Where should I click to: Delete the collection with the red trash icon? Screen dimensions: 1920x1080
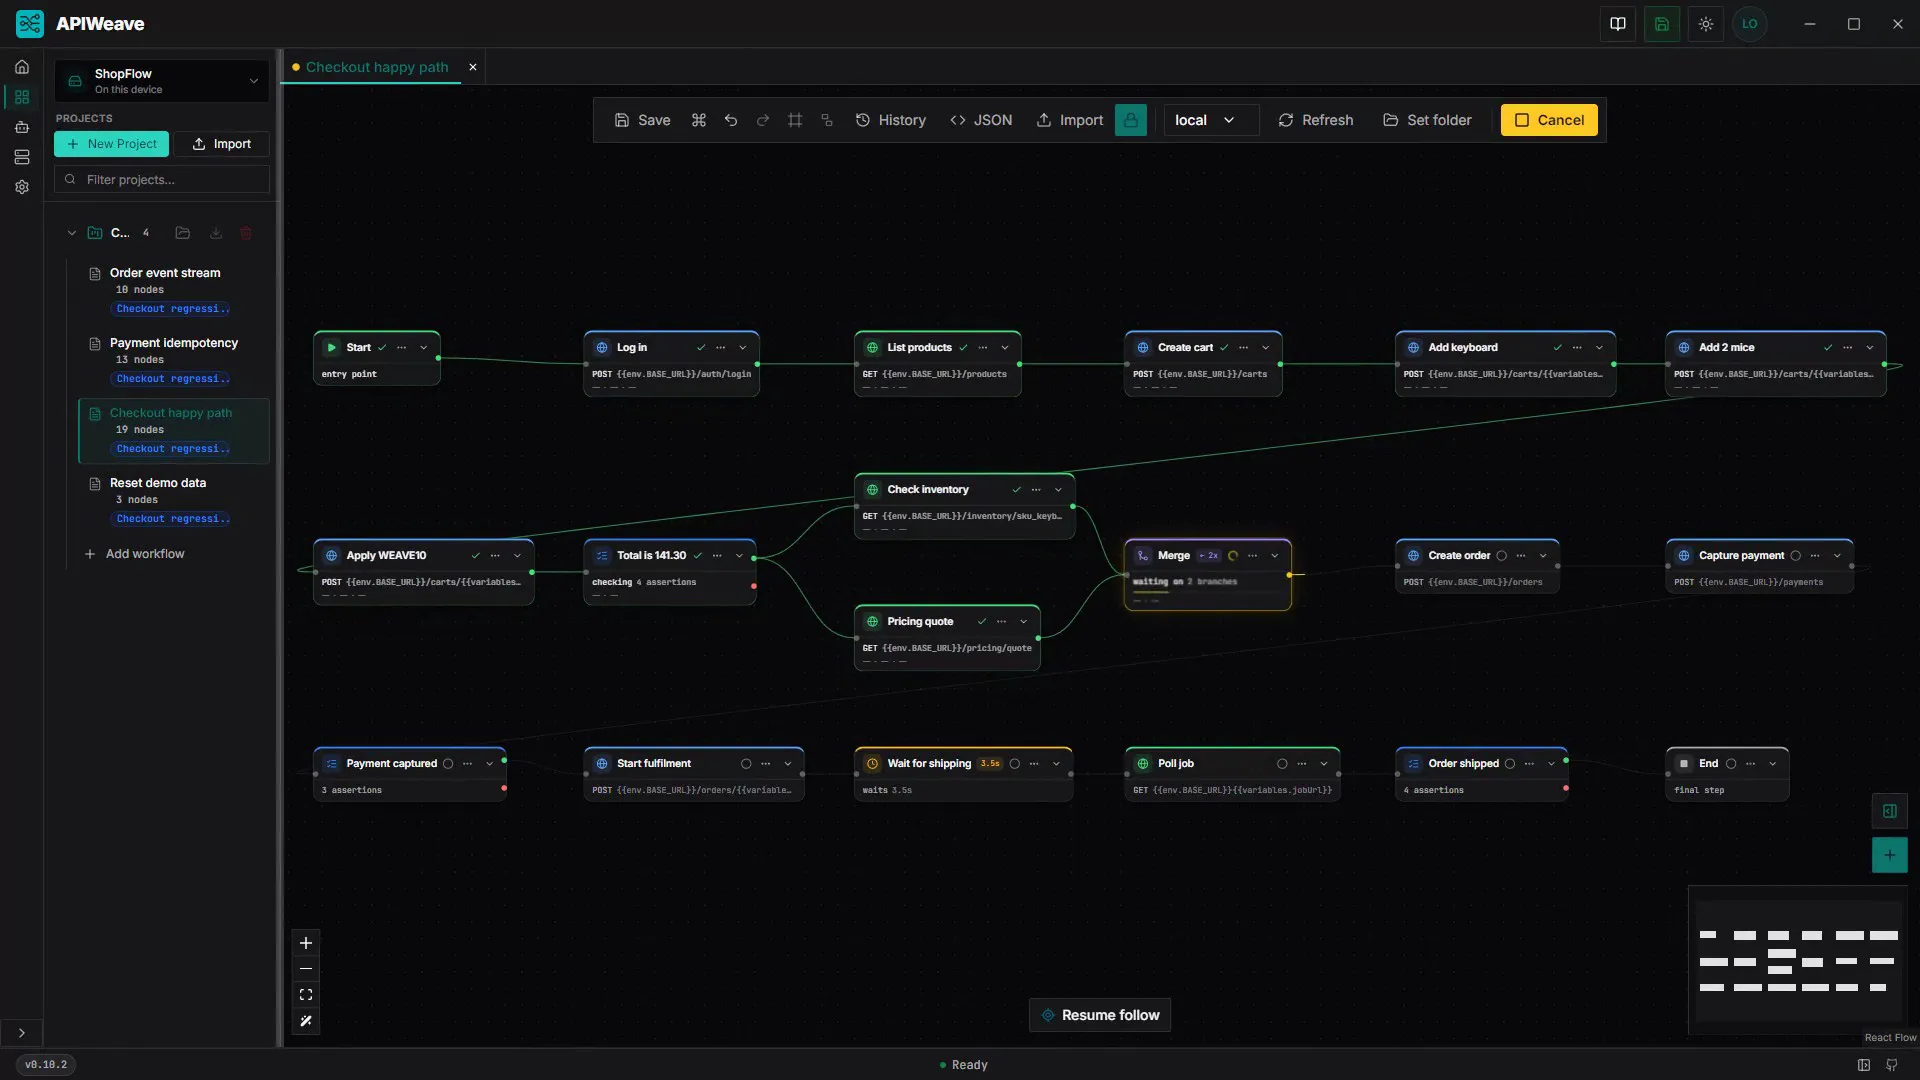pos(246,233)
